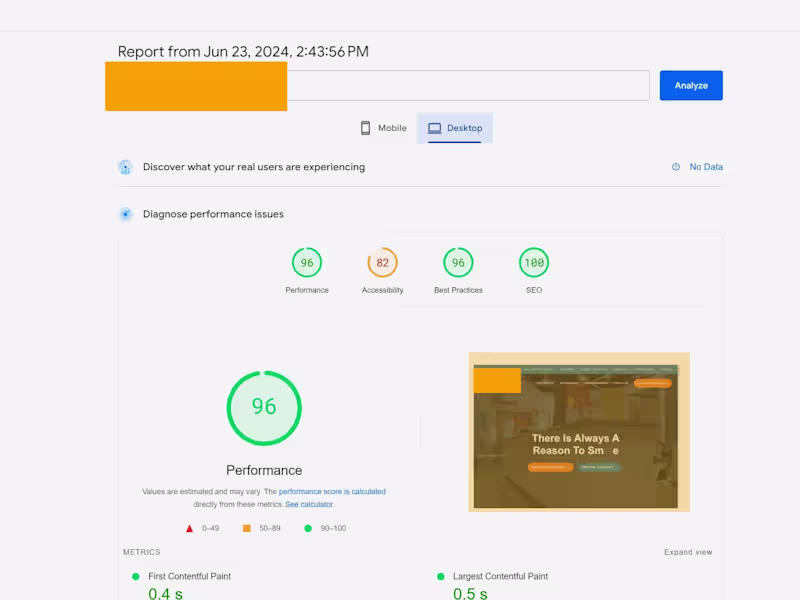This screenshot has width=800, height=600.
Task: Click the 0.5 s metric value
Action: pos(470,593)
